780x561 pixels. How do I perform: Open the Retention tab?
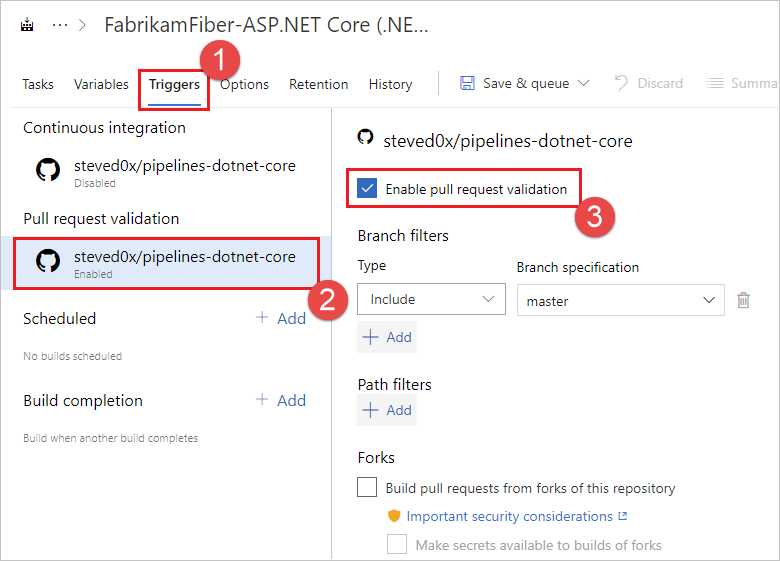tap(318, 84)
